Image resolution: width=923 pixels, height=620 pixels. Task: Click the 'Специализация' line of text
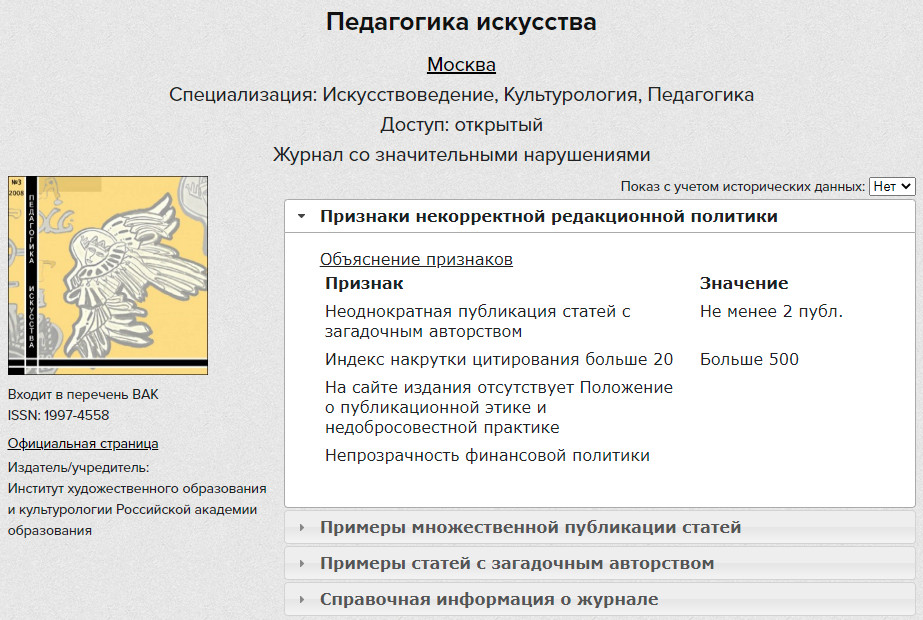point(462,95)
